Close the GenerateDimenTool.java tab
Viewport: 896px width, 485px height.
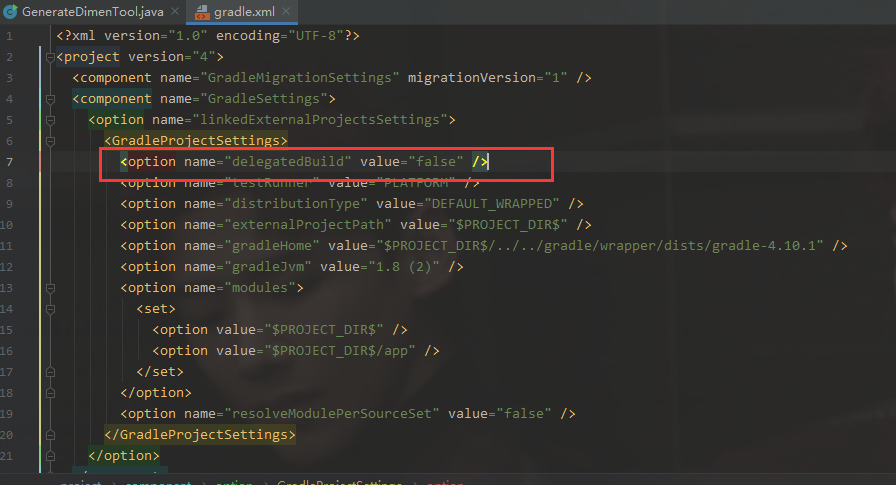click(x=175, y=11)
